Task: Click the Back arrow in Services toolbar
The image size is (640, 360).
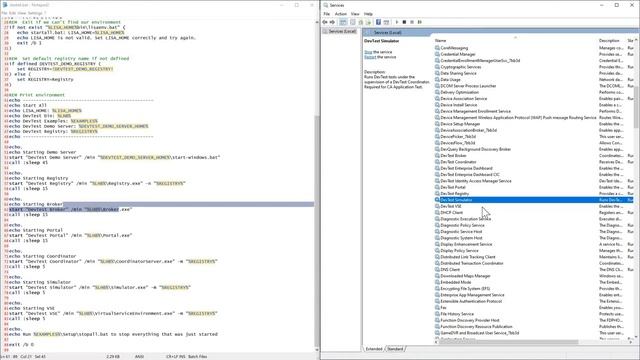Action: tap(325, 22)
